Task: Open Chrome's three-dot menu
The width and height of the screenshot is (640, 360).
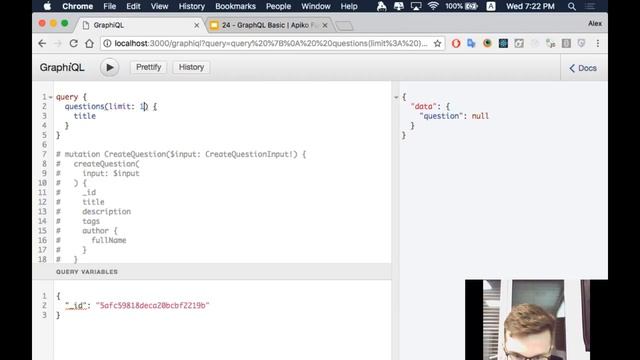Action: (x=598, y=43)
